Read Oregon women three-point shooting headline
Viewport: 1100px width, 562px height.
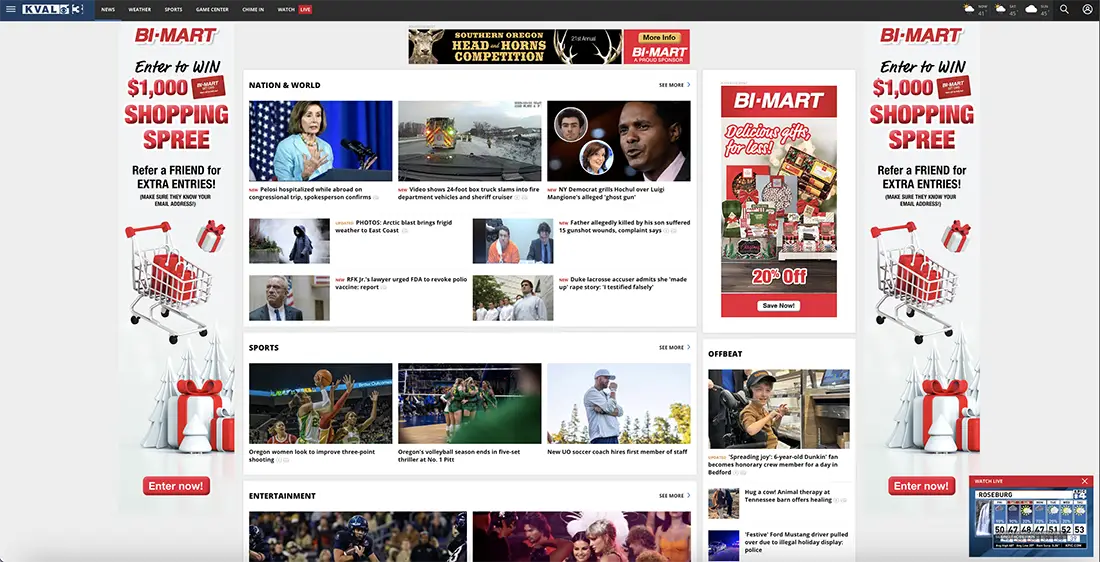(x=312, y=455)
